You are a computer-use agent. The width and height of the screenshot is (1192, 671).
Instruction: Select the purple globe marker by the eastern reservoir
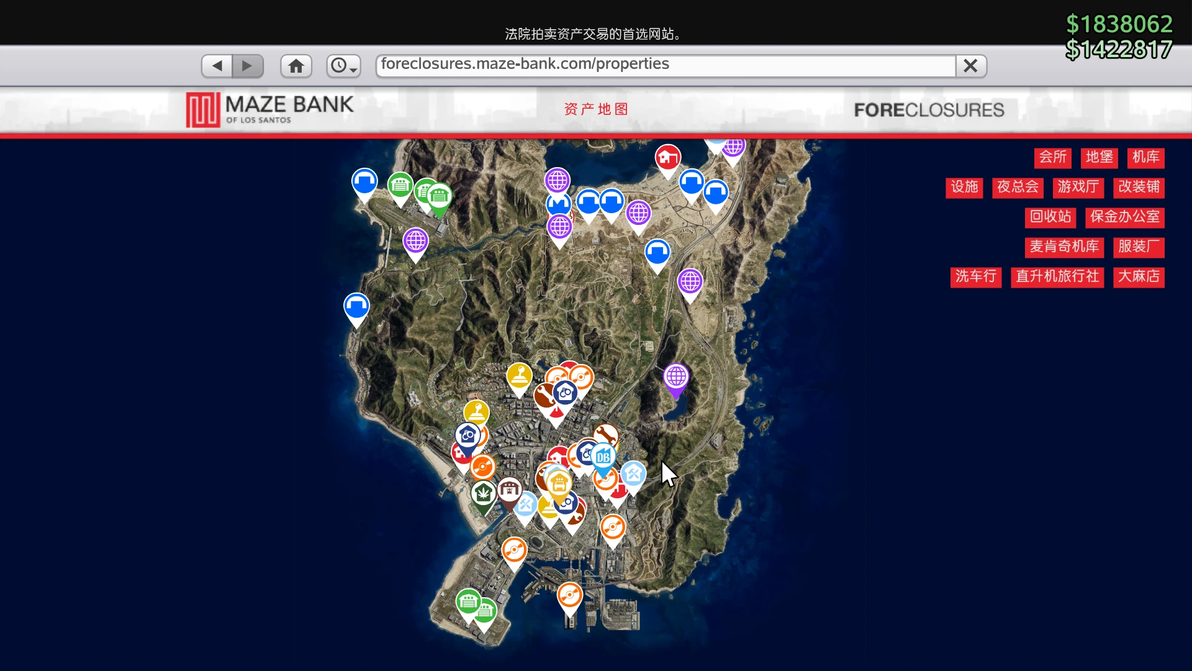click(x=676, y=378)
